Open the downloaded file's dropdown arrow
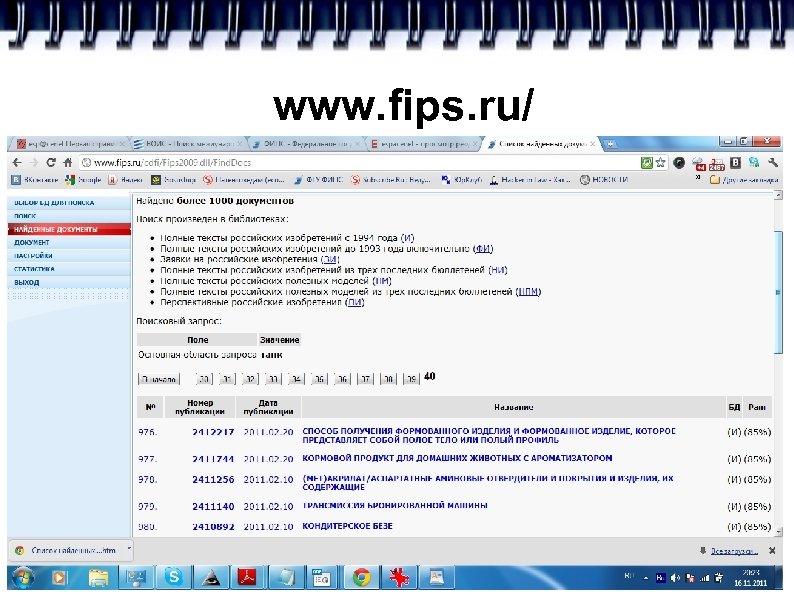 coord(129,549)
